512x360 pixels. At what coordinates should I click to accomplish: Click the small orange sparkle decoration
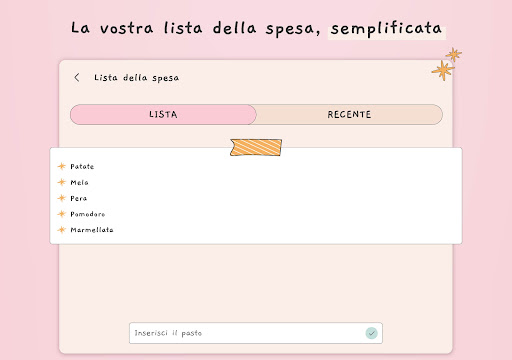(454, 54)
